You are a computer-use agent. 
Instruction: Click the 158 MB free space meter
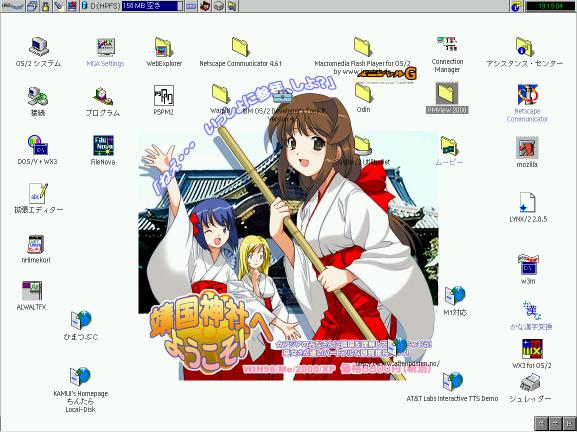(x=152, y=6)
